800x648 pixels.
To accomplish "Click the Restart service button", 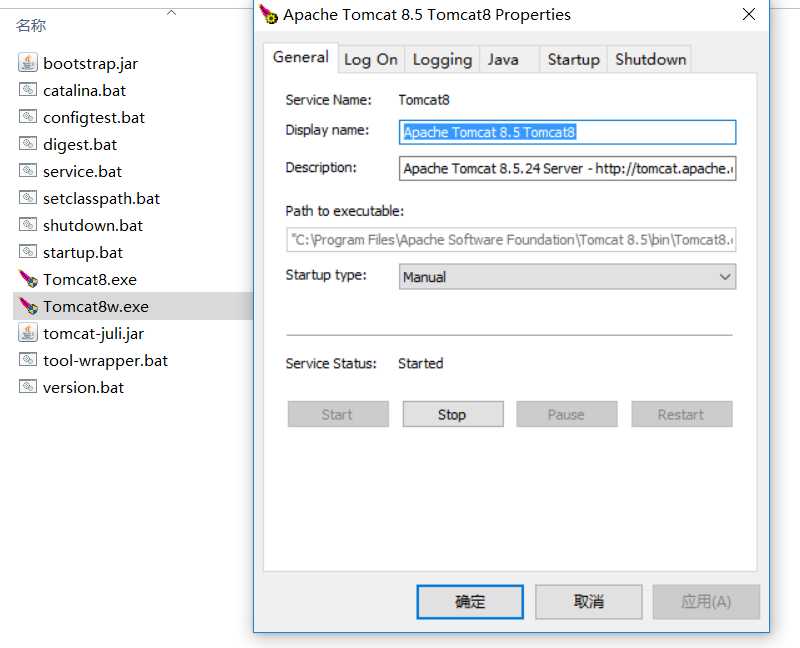I will (682, 414).
